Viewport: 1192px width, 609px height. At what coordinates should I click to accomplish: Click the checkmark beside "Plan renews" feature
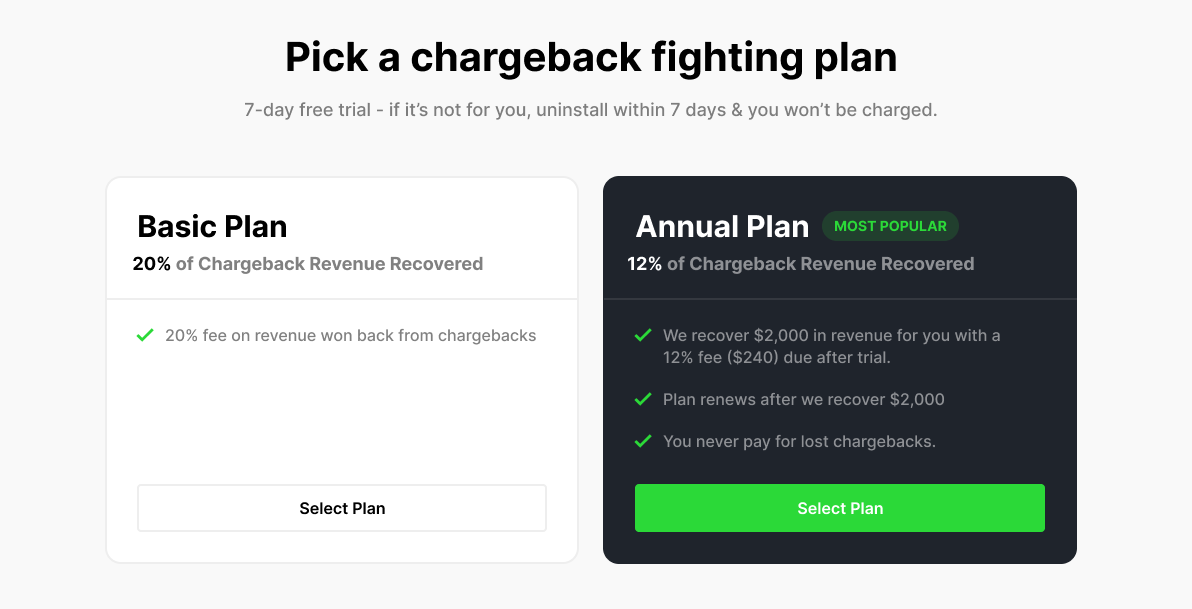pos(643,399)
